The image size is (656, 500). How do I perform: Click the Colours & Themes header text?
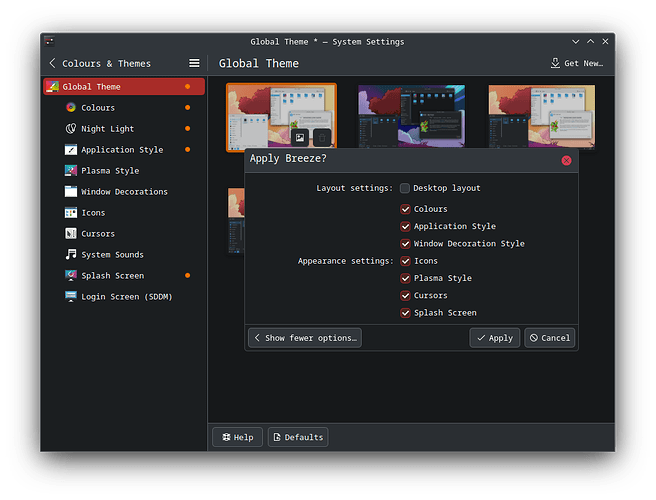(106, 64)
